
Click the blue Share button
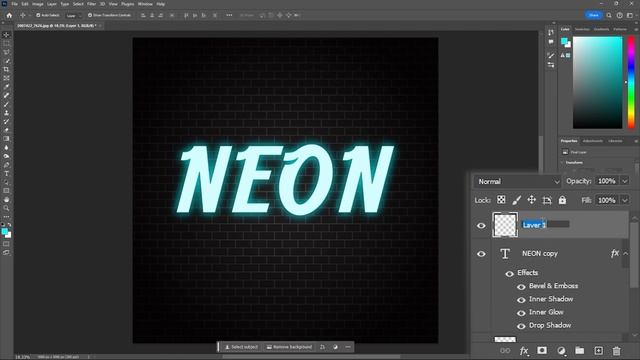pos(593,15)
